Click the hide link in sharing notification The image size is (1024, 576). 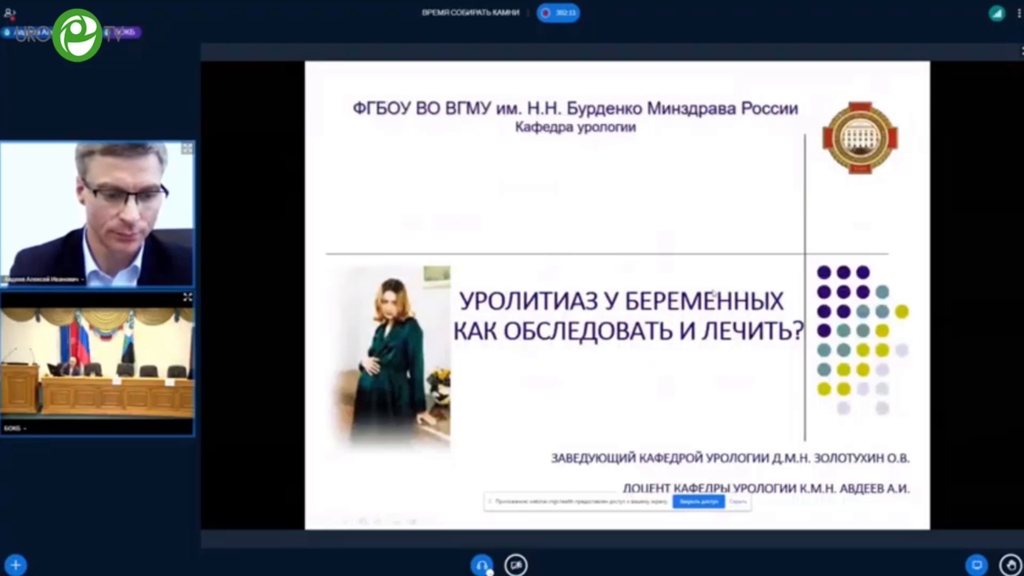738,501
